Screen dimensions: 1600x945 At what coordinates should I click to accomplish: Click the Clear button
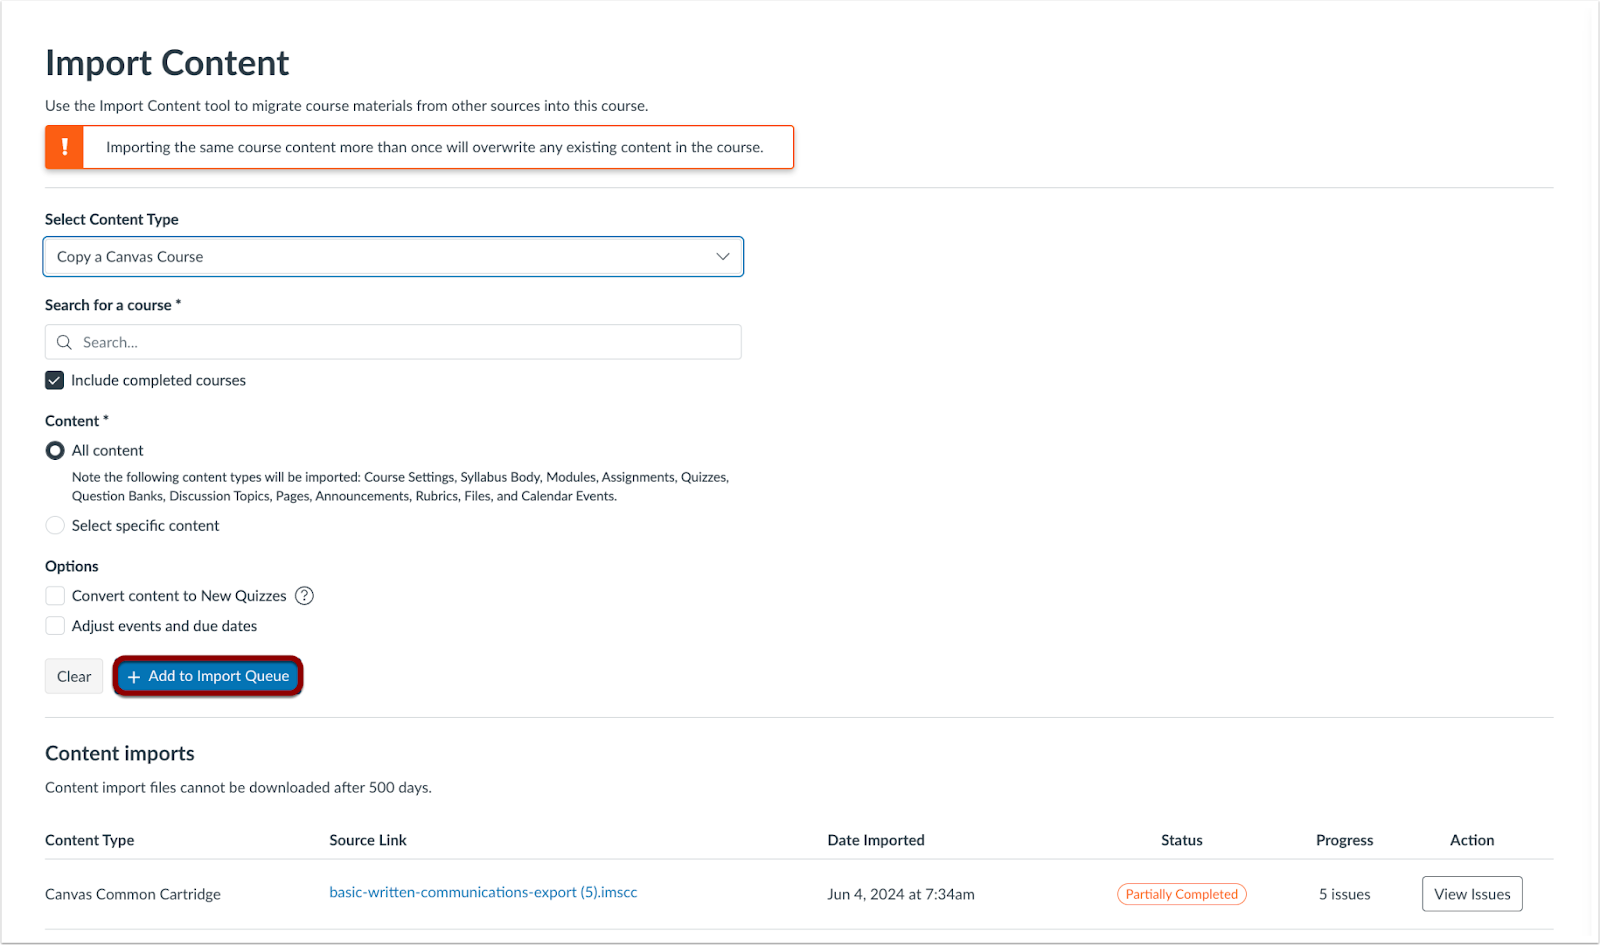(x=73, y=676)
